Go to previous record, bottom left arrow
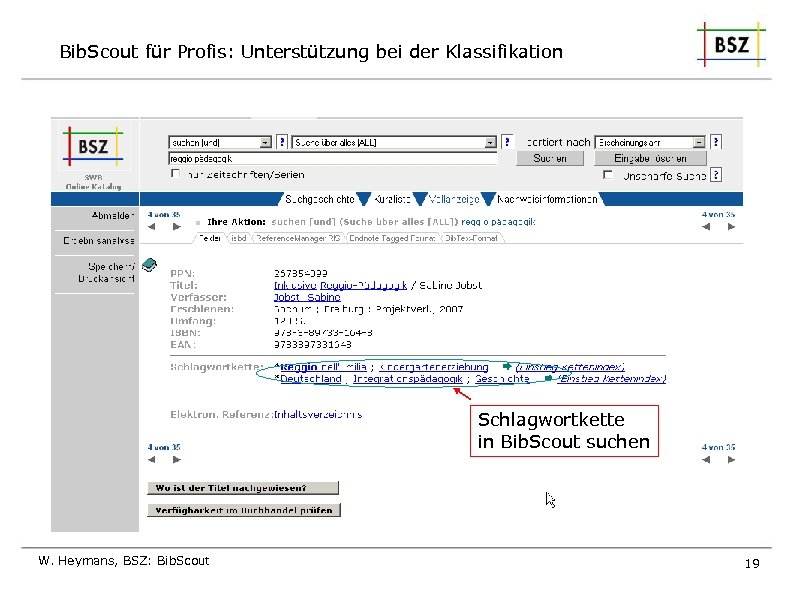794x595 pixels. [x=152, y=460]
